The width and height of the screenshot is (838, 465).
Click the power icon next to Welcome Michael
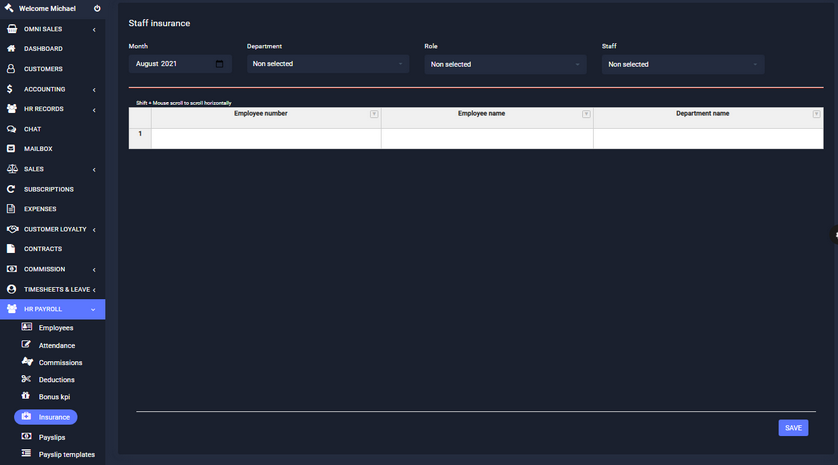pyautogui.click(x=97, y=9)
